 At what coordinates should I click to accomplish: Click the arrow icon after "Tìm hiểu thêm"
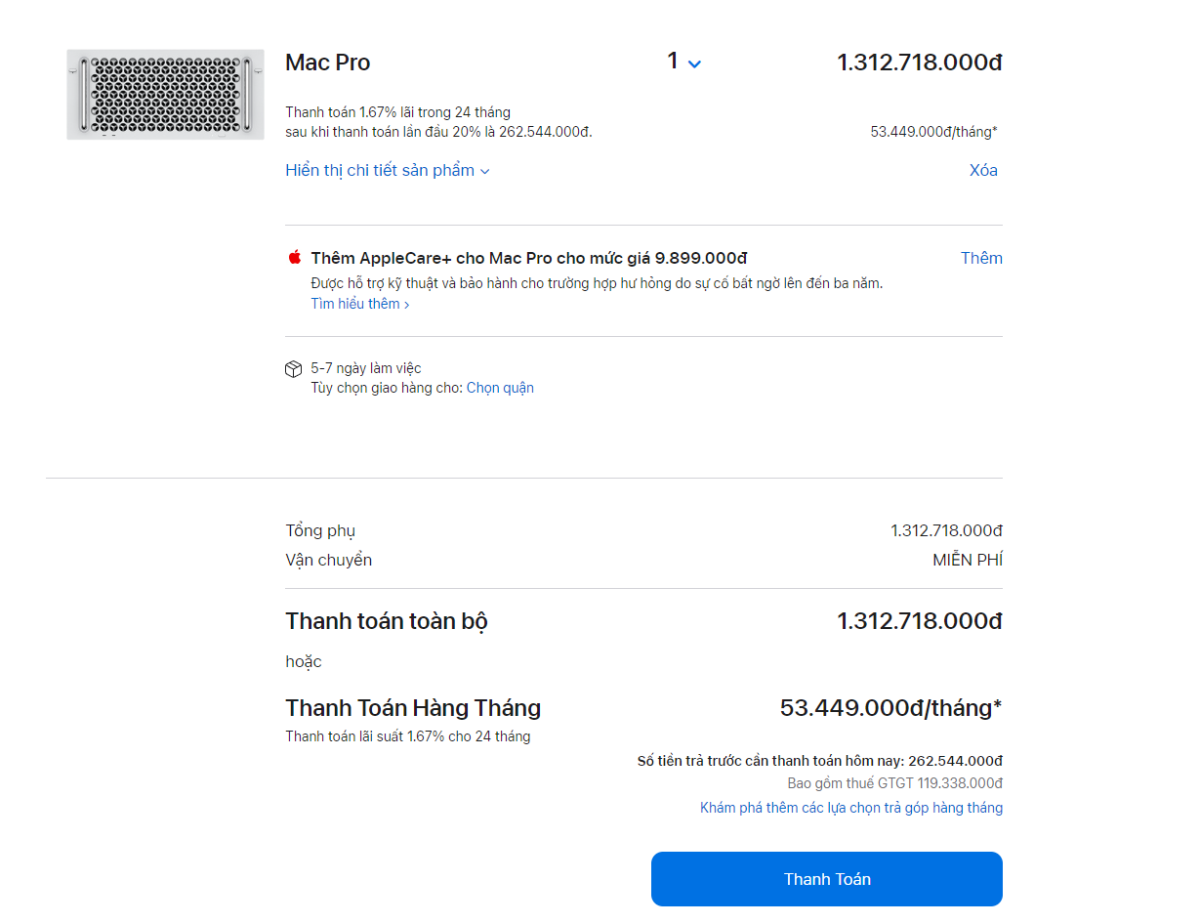click(406, 303)
